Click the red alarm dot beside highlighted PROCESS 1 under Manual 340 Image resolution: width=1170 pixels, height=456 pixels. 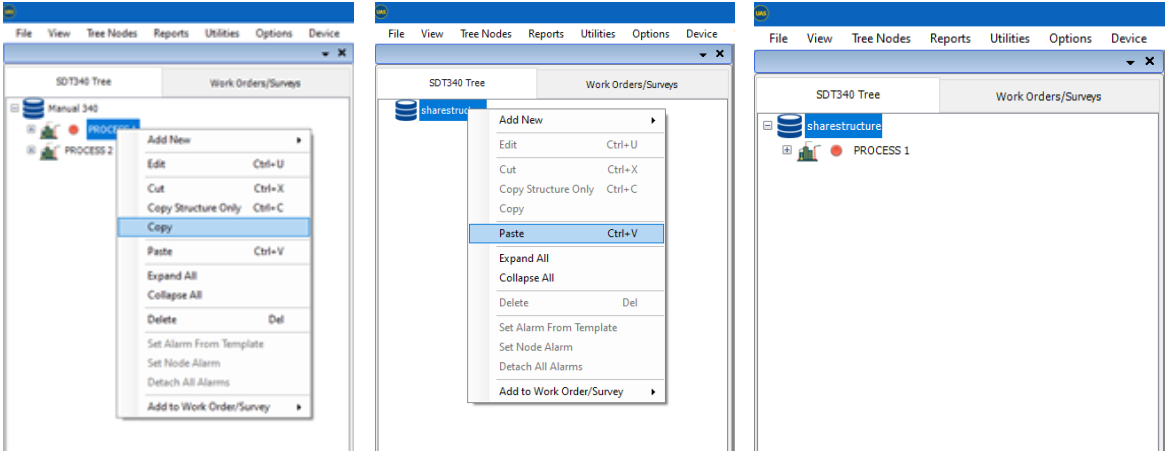(x=73, y=130)
